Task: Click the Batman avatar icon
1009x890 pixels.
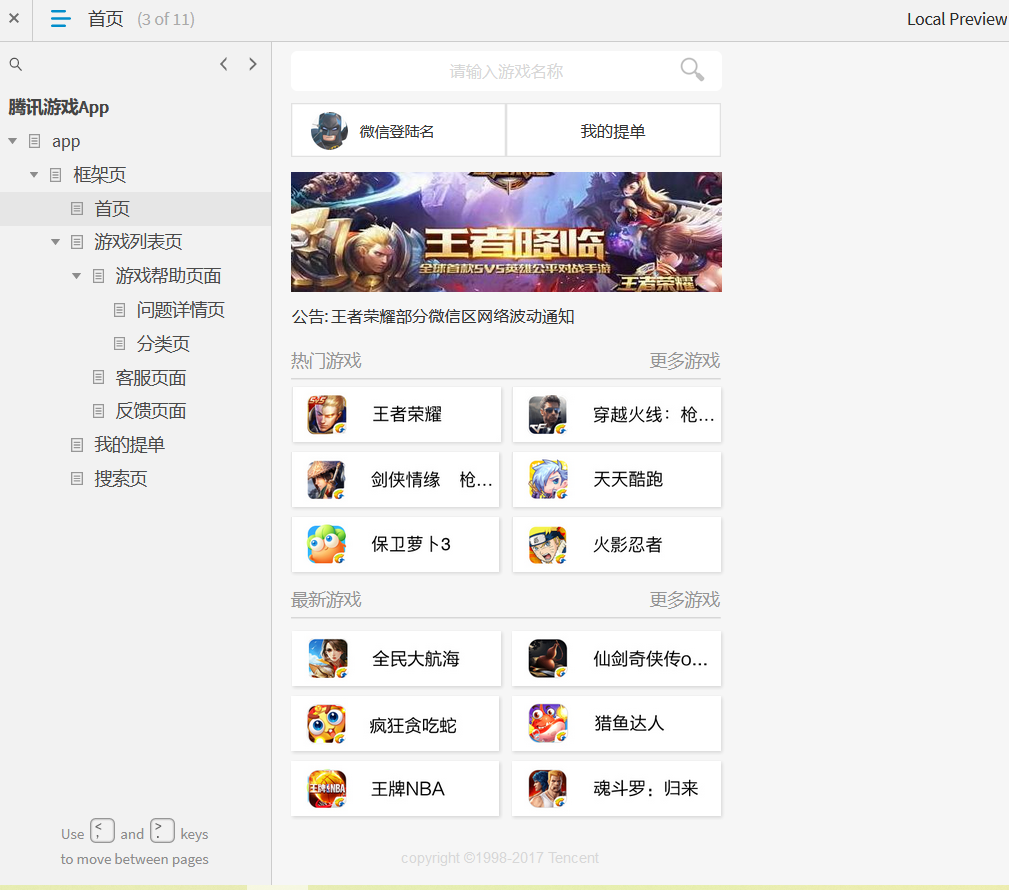Action: click(329, 131)
